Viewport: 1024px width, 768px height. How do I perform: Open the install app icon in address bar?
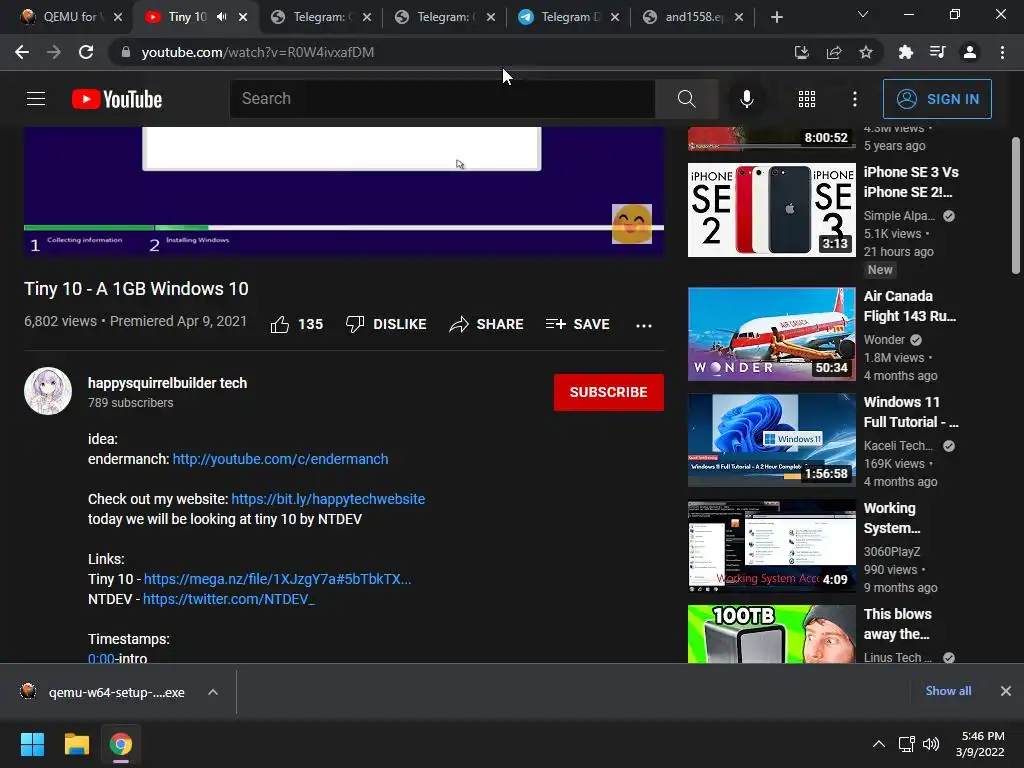click(x=801, y=52)
